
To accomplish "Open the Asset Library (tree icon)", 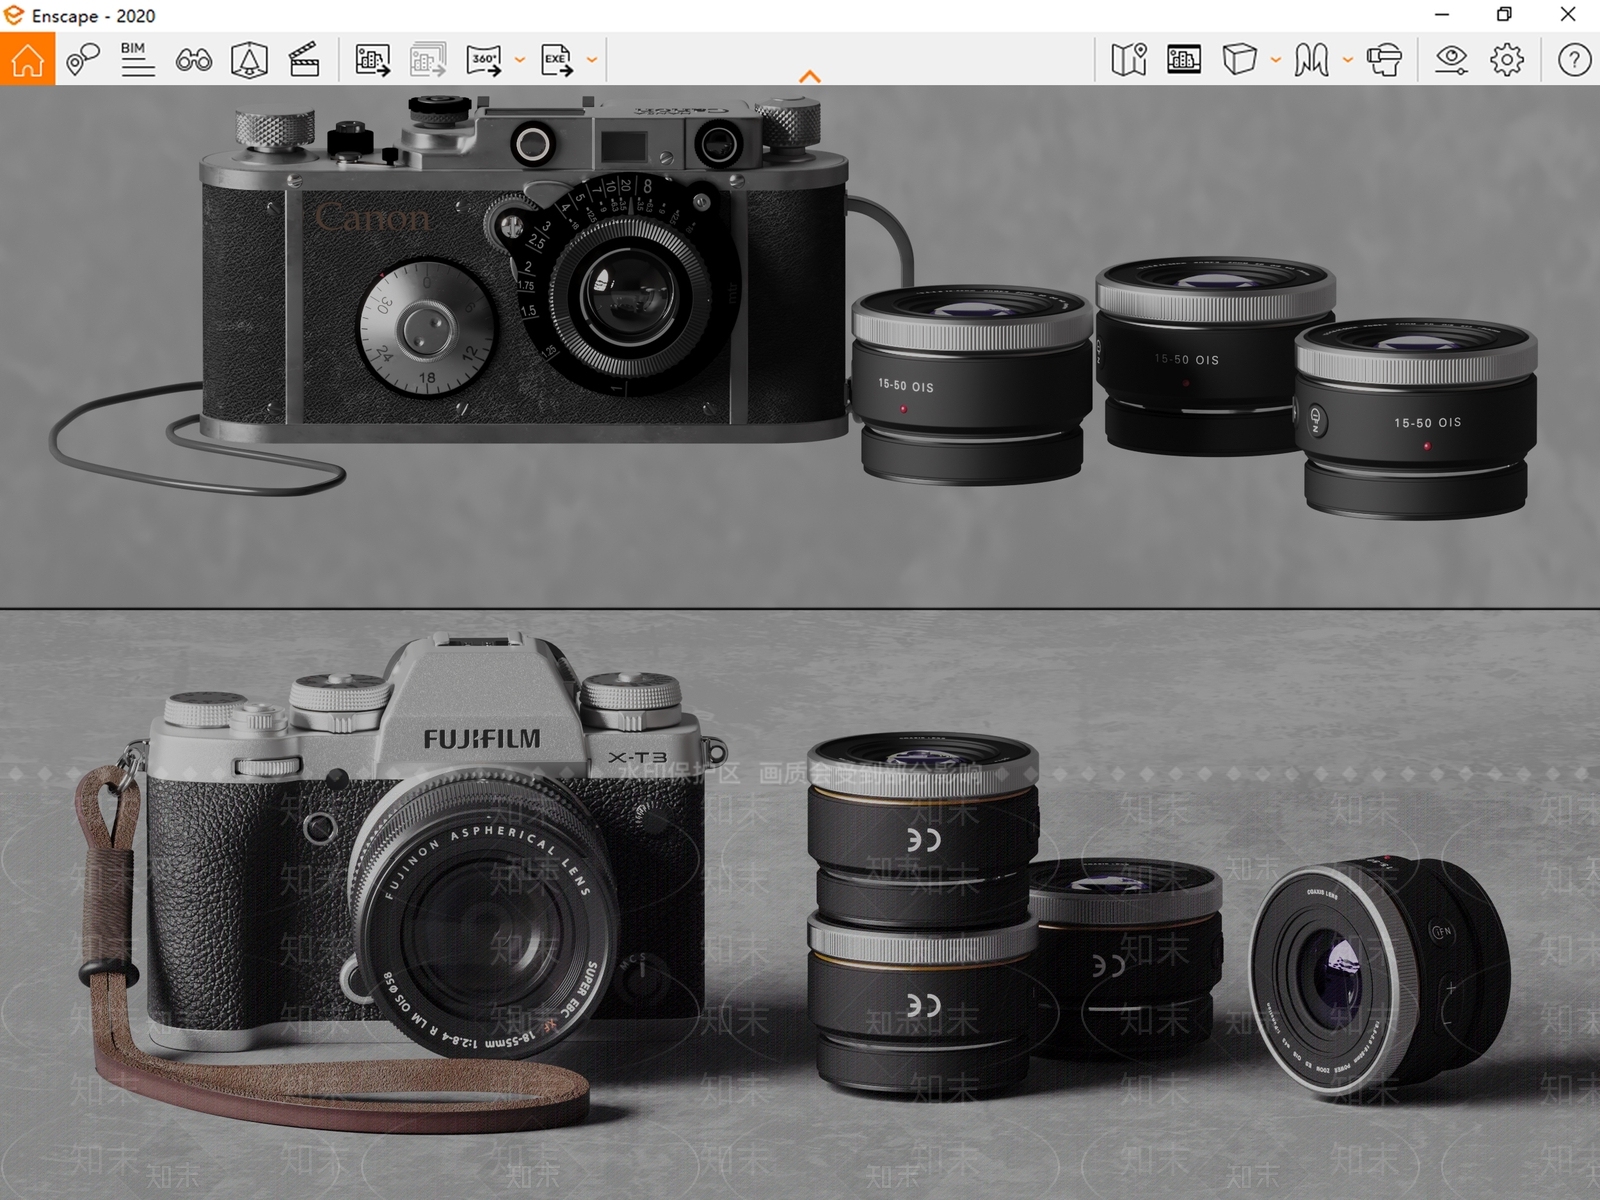I will point(249,59).
